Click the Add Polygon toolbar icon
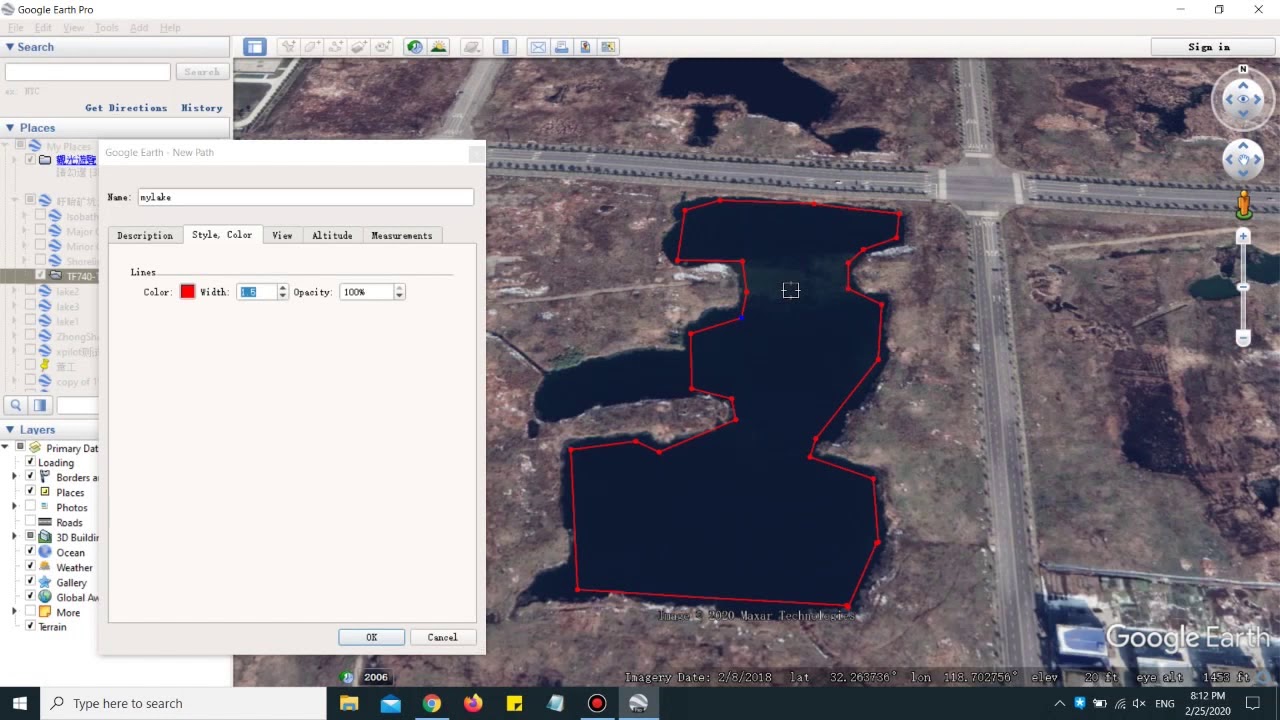 (x=312, y=47)
